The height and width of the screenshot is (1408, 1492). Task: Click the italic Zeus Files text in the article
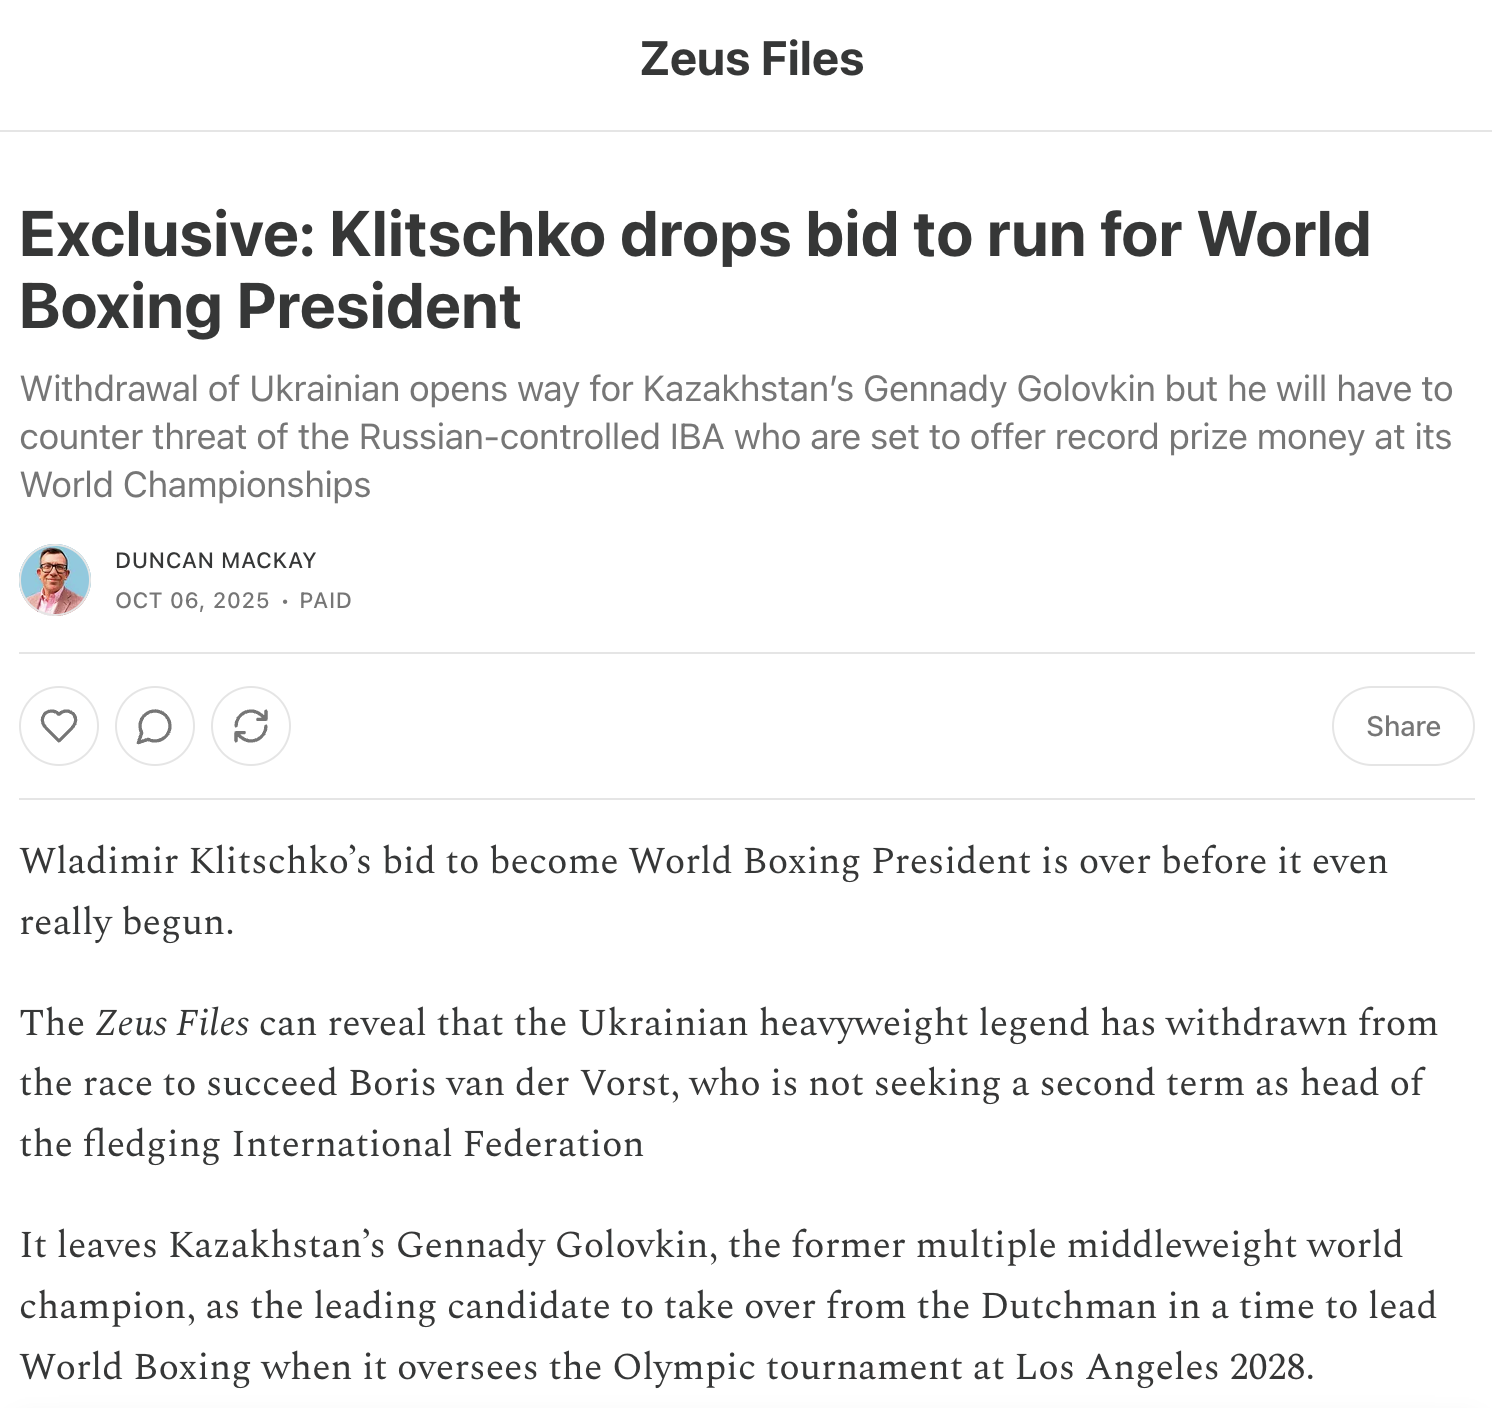[x=172, y=1023]
